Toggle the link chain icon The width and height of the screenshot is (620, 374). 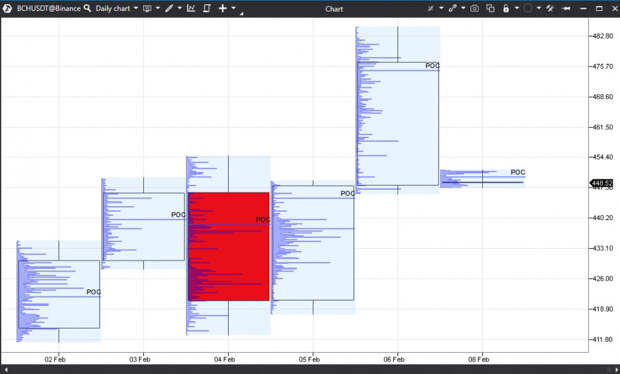pos(452,8)
